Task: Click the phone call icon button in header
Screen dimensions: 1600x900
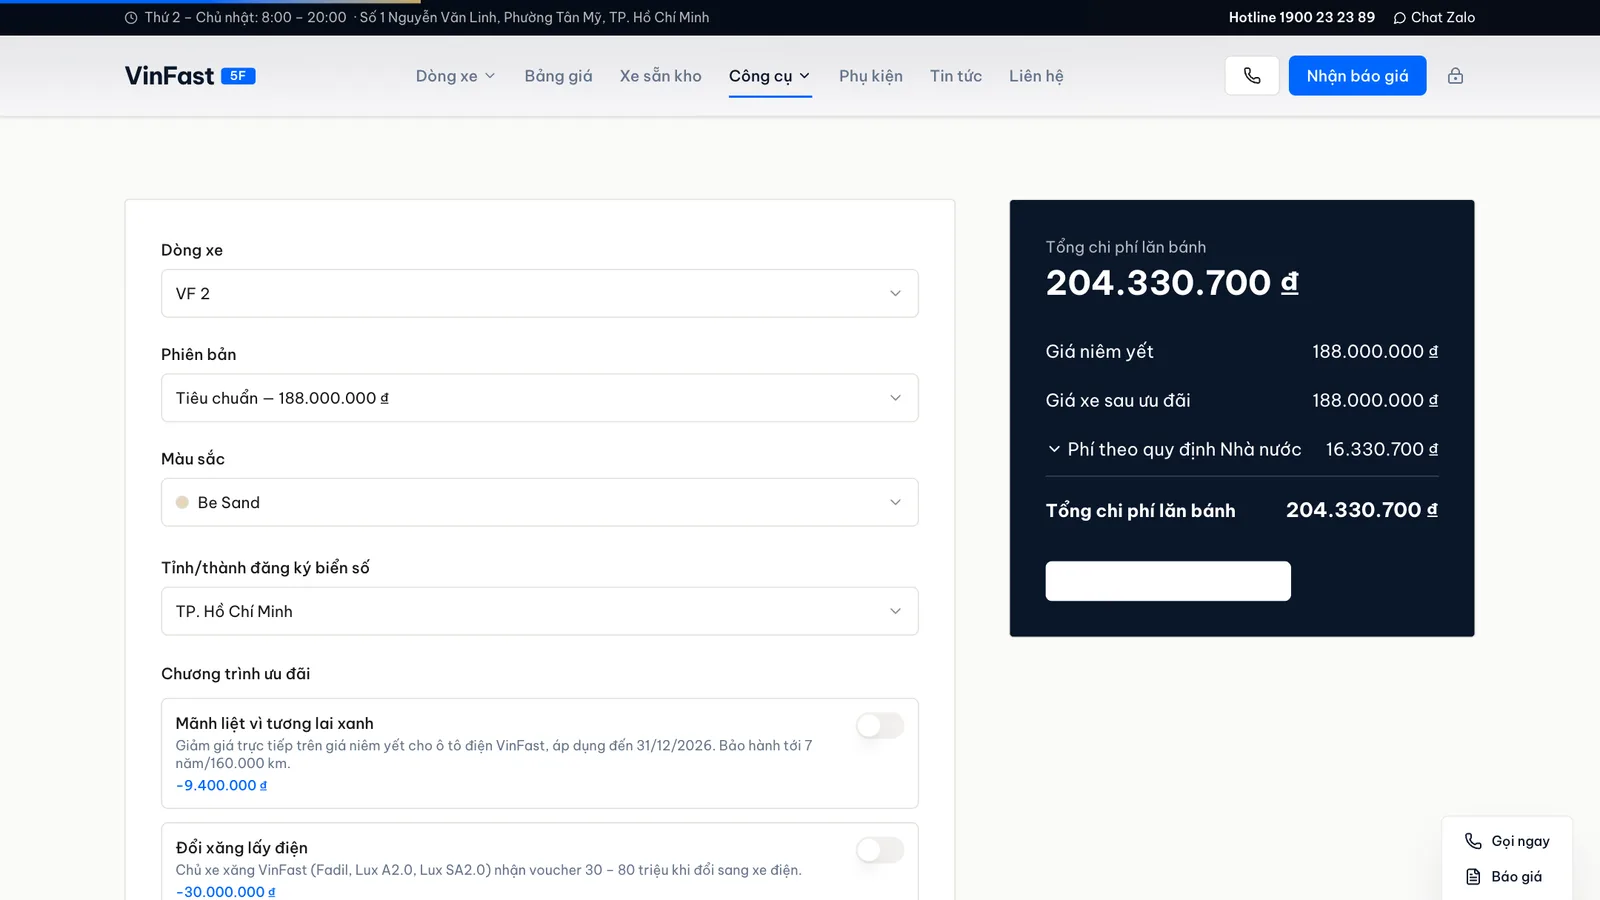Action: (x=1252, y=76)
